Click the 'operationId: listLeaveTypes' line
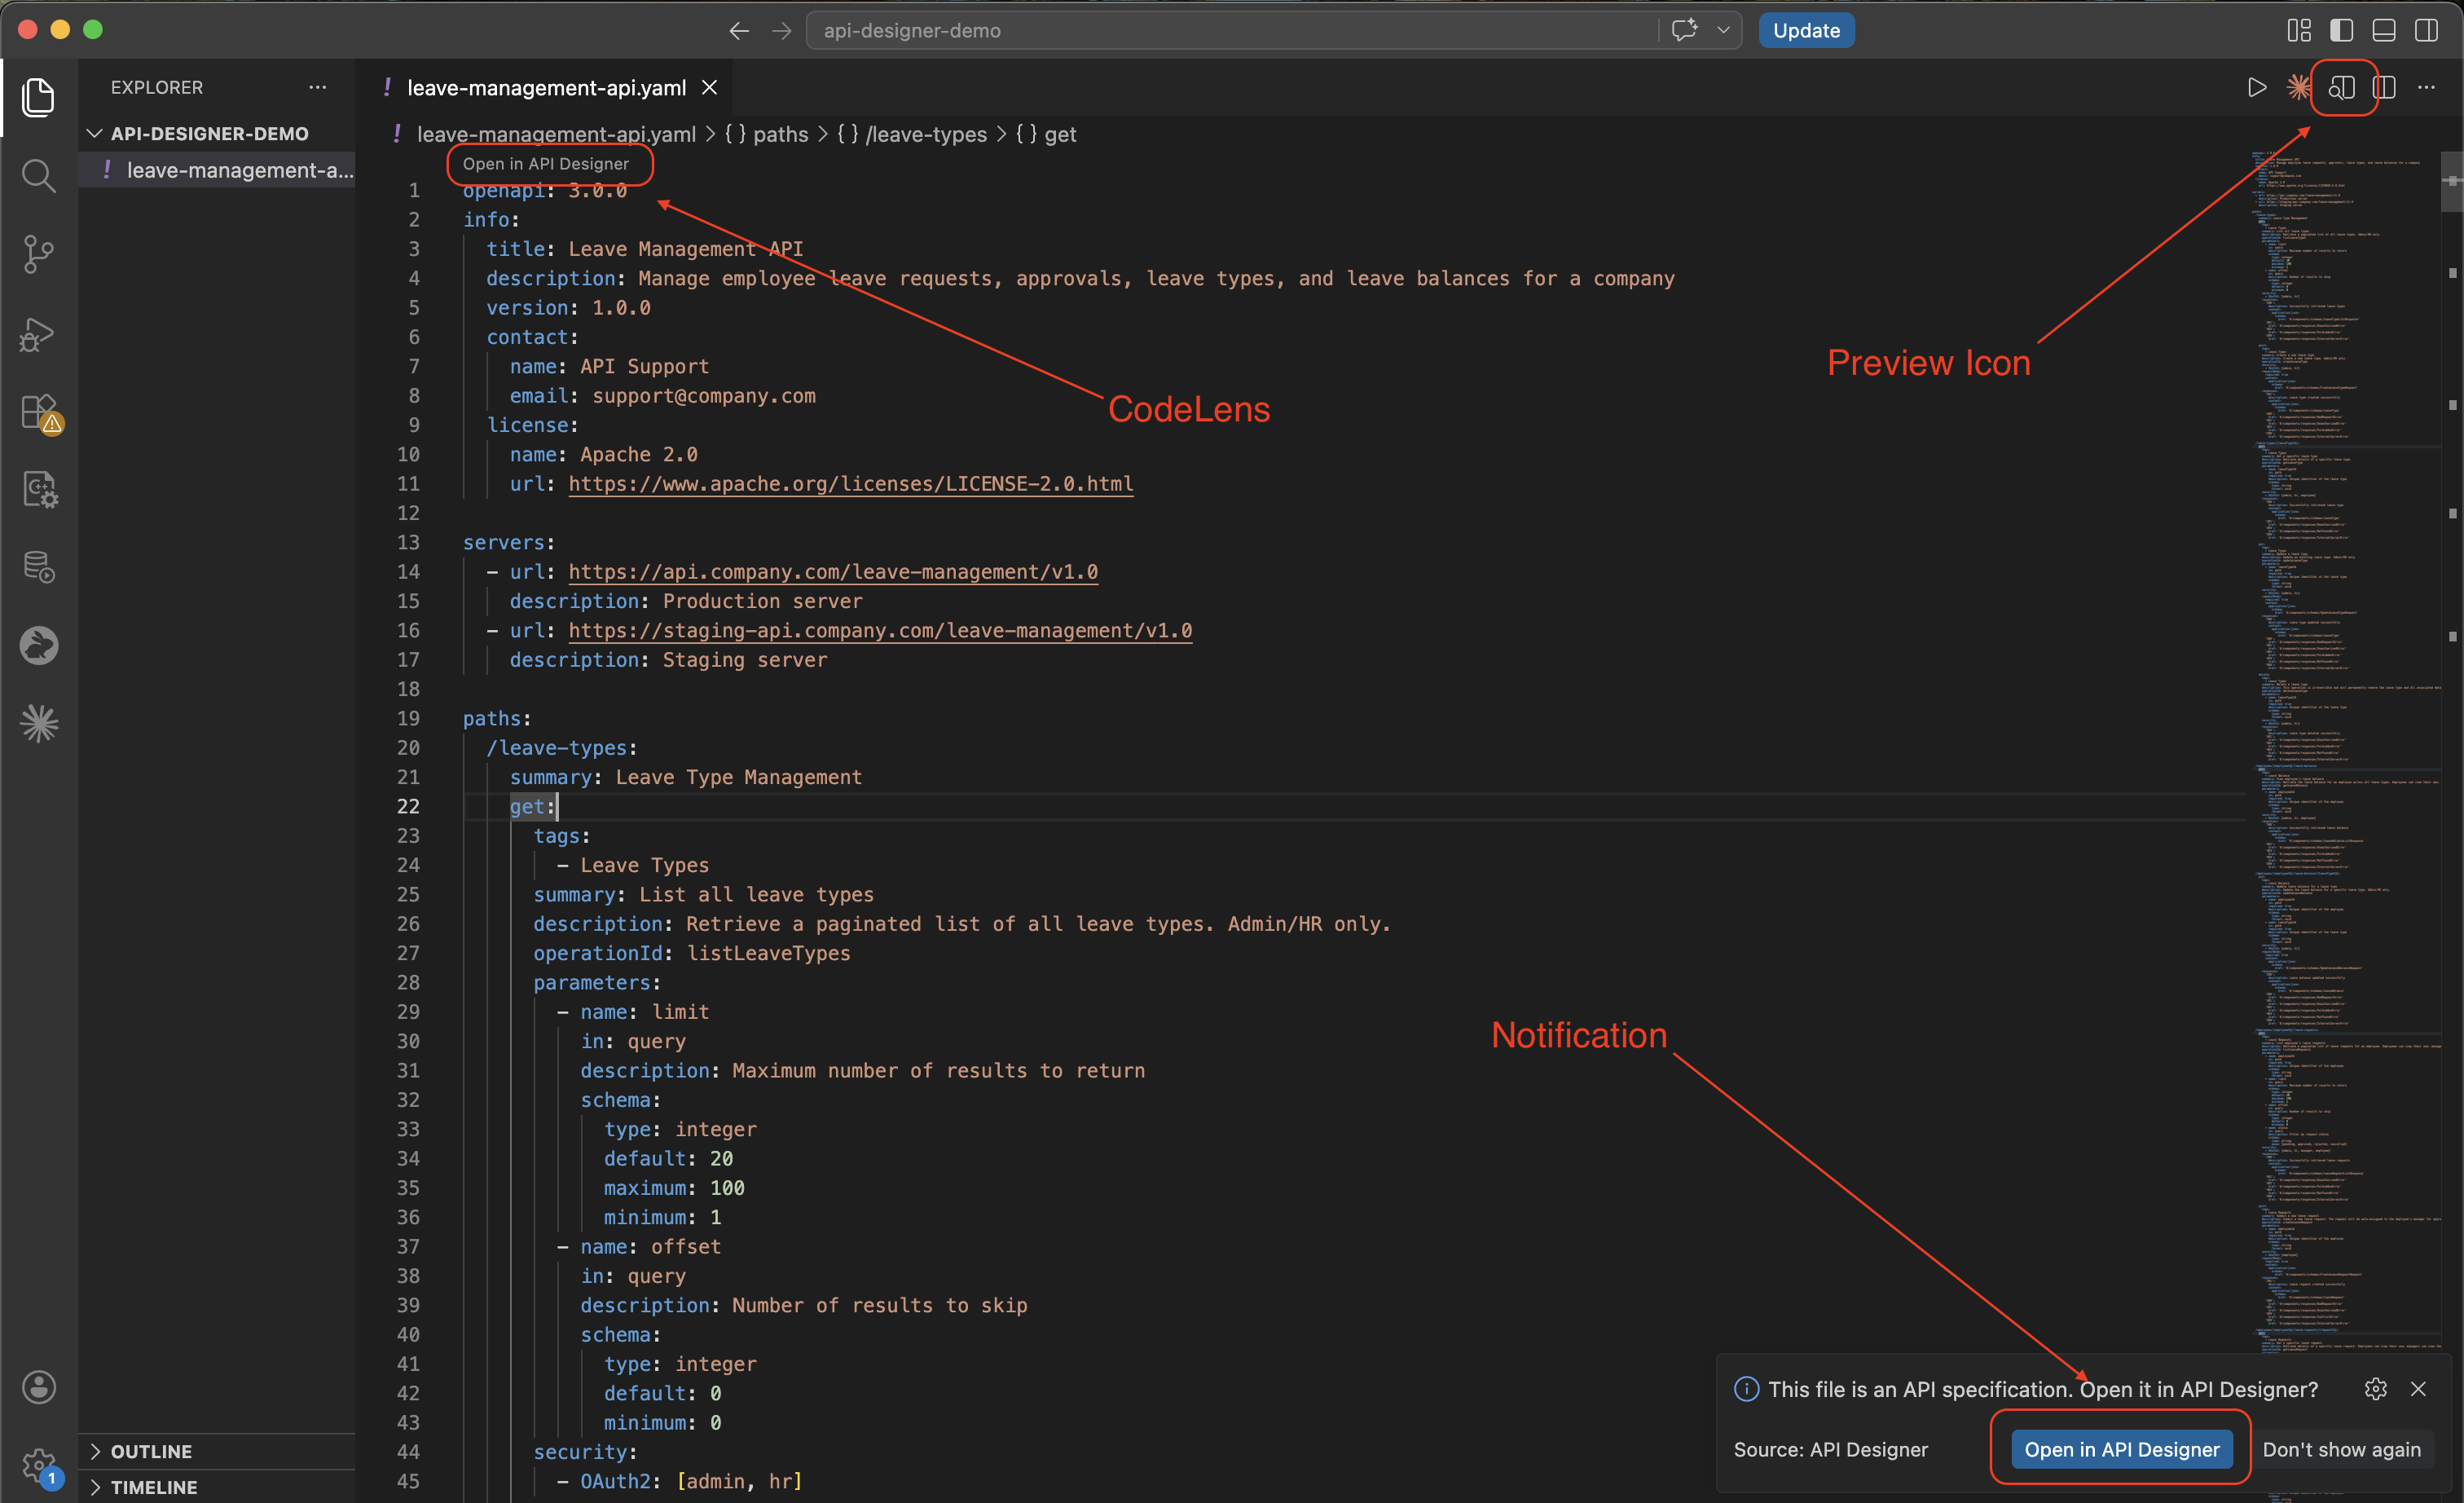The height and width of the screenshot is (1503, 2464). coord(692,953)
